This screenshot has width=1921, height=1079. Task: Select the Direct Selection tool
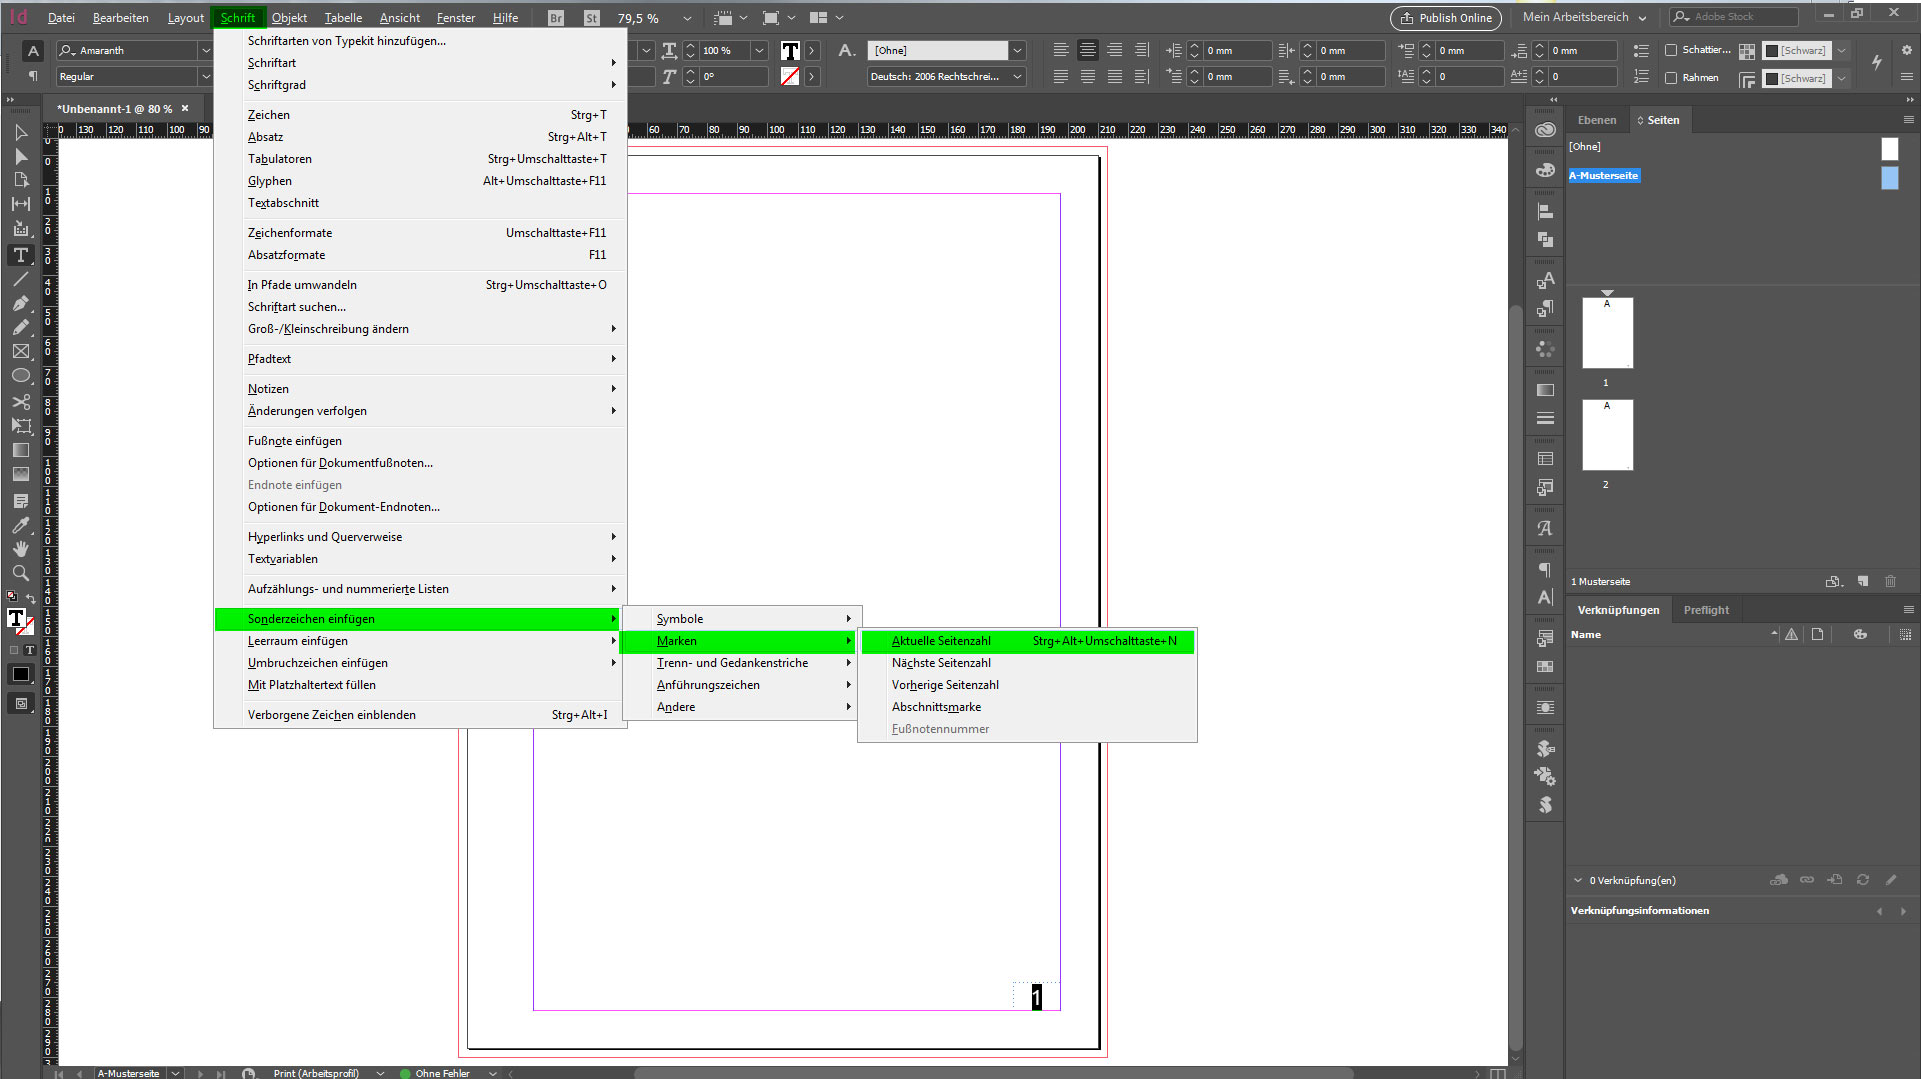point(20,156)
